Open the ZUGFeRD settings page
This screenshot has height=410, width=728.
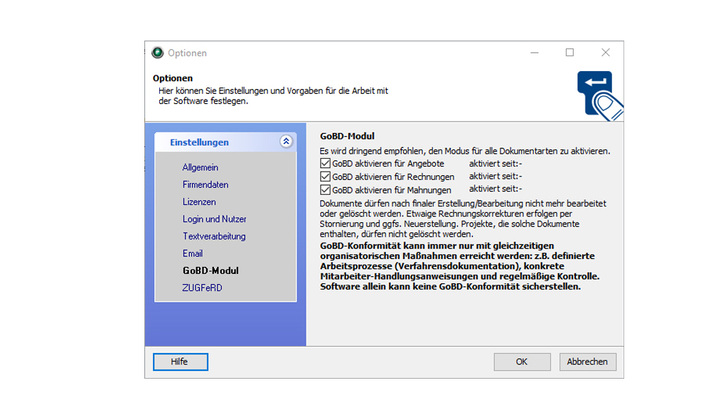(202, 288)
